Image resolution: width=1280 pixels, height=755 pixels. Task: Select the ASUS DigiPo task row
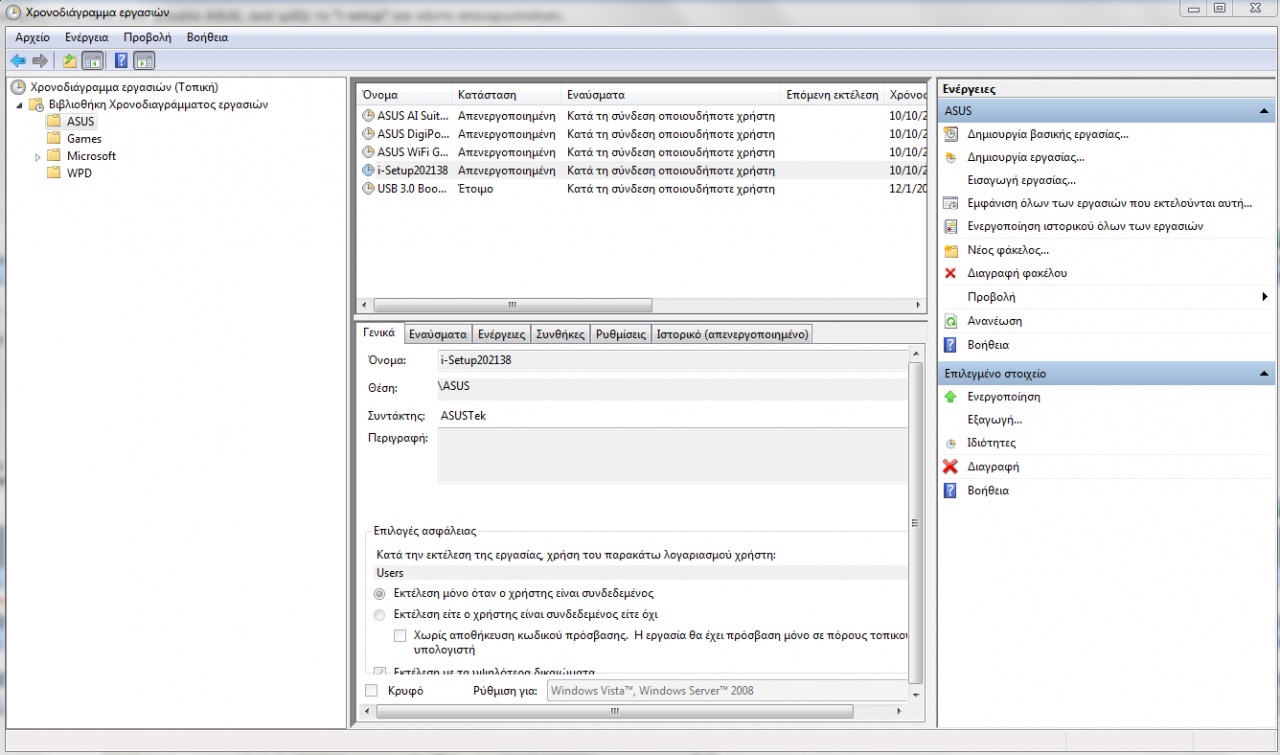click(x=641, y=134)
